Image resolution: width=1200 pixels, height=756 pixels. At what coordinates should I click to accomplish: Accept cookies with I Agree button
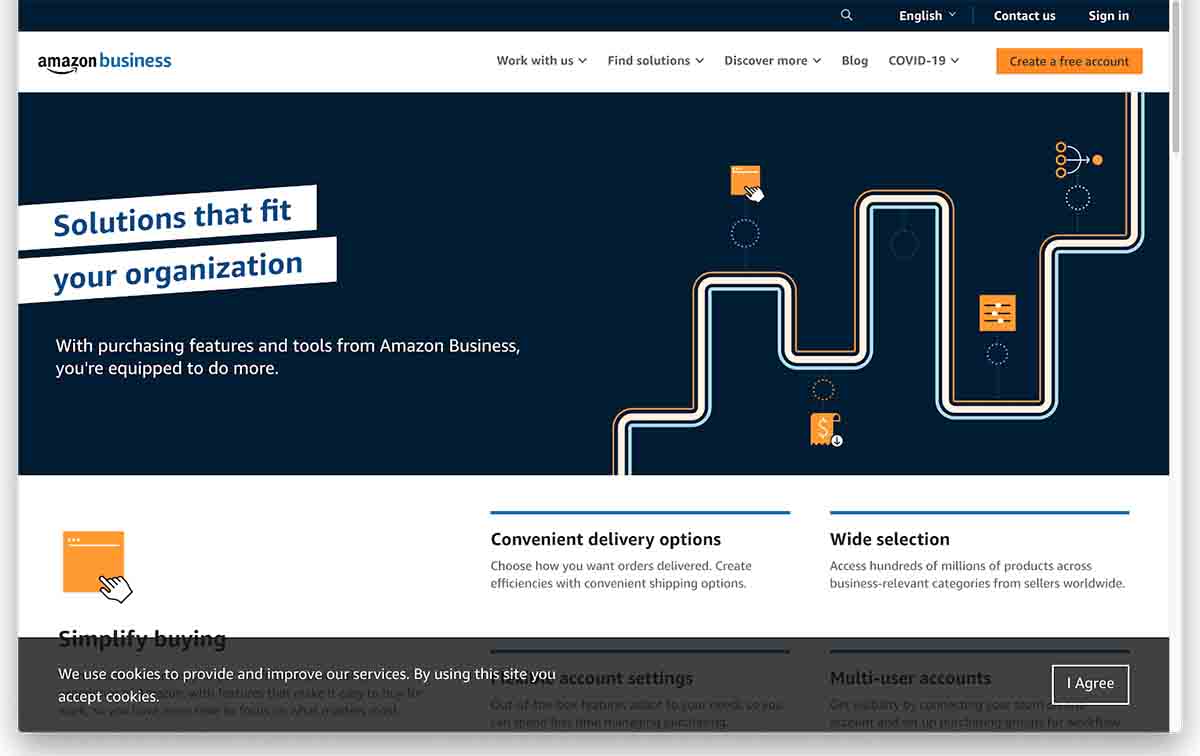(1090, 684)
